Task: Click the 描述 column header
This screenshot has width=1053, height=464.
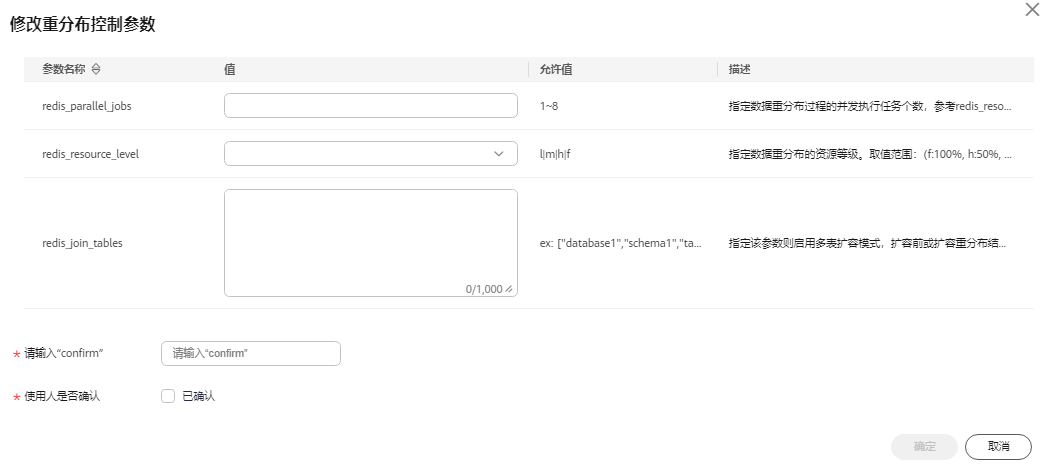Action: (739, 69)
